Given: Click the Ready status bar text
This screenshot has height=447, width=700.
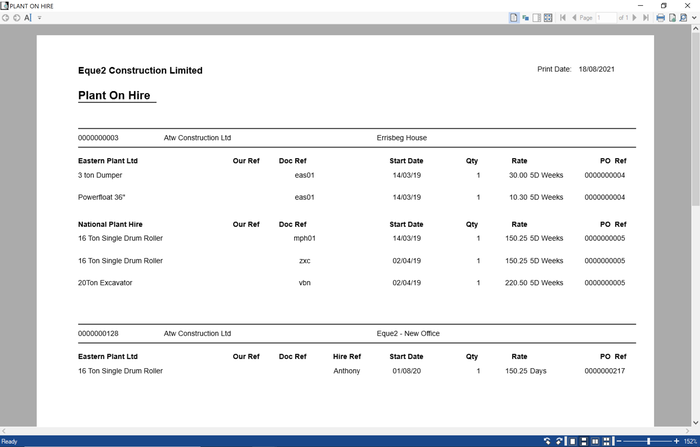Looking at the screenshot, I should pyautogui.click(x=9, y=442).
